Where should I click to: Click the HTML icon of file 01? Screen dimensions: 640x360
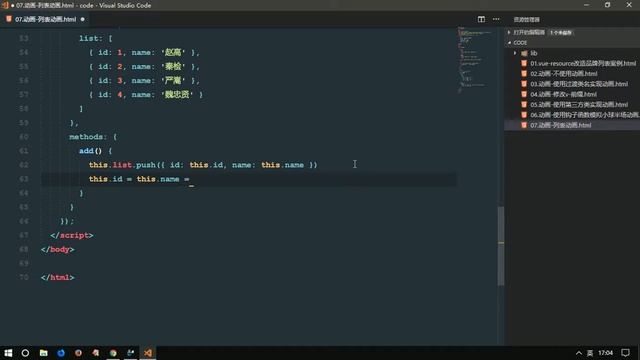pyautogui.click(x=524, y=63)
